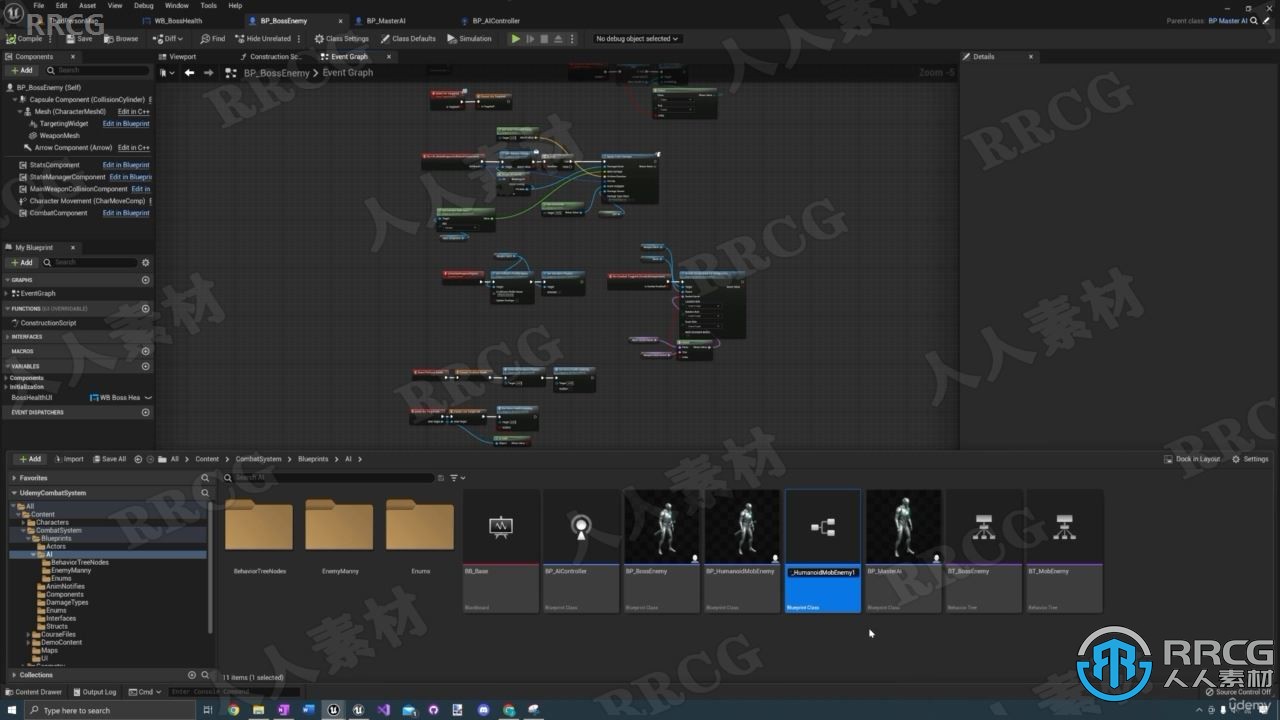This screenshot has width=1280, height=720.
Task: Switch to the WB_BossHealth tab
Action: pos(178,21)
